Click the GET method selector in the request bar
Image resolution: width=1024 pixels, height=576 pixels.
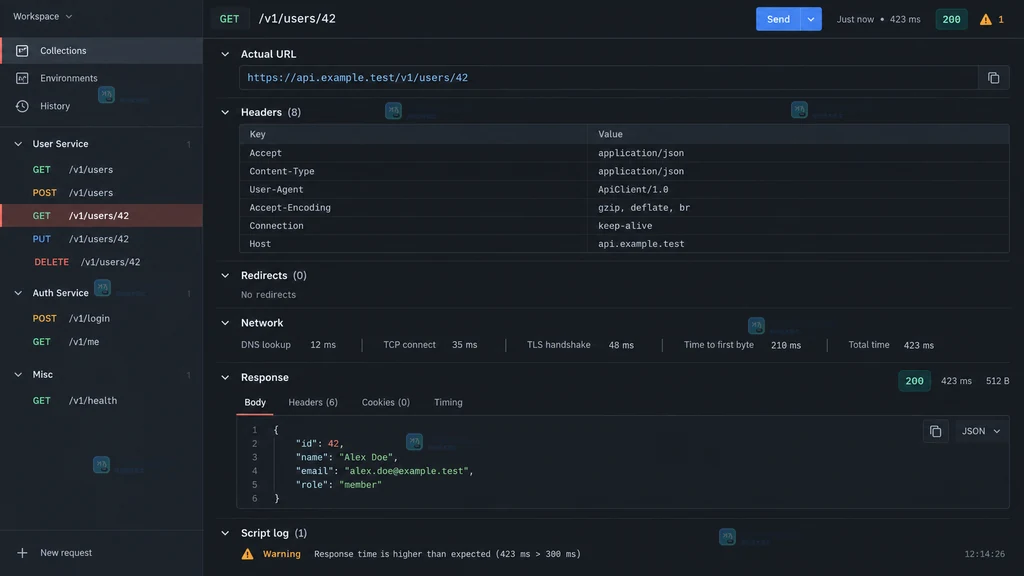[229, 19]
